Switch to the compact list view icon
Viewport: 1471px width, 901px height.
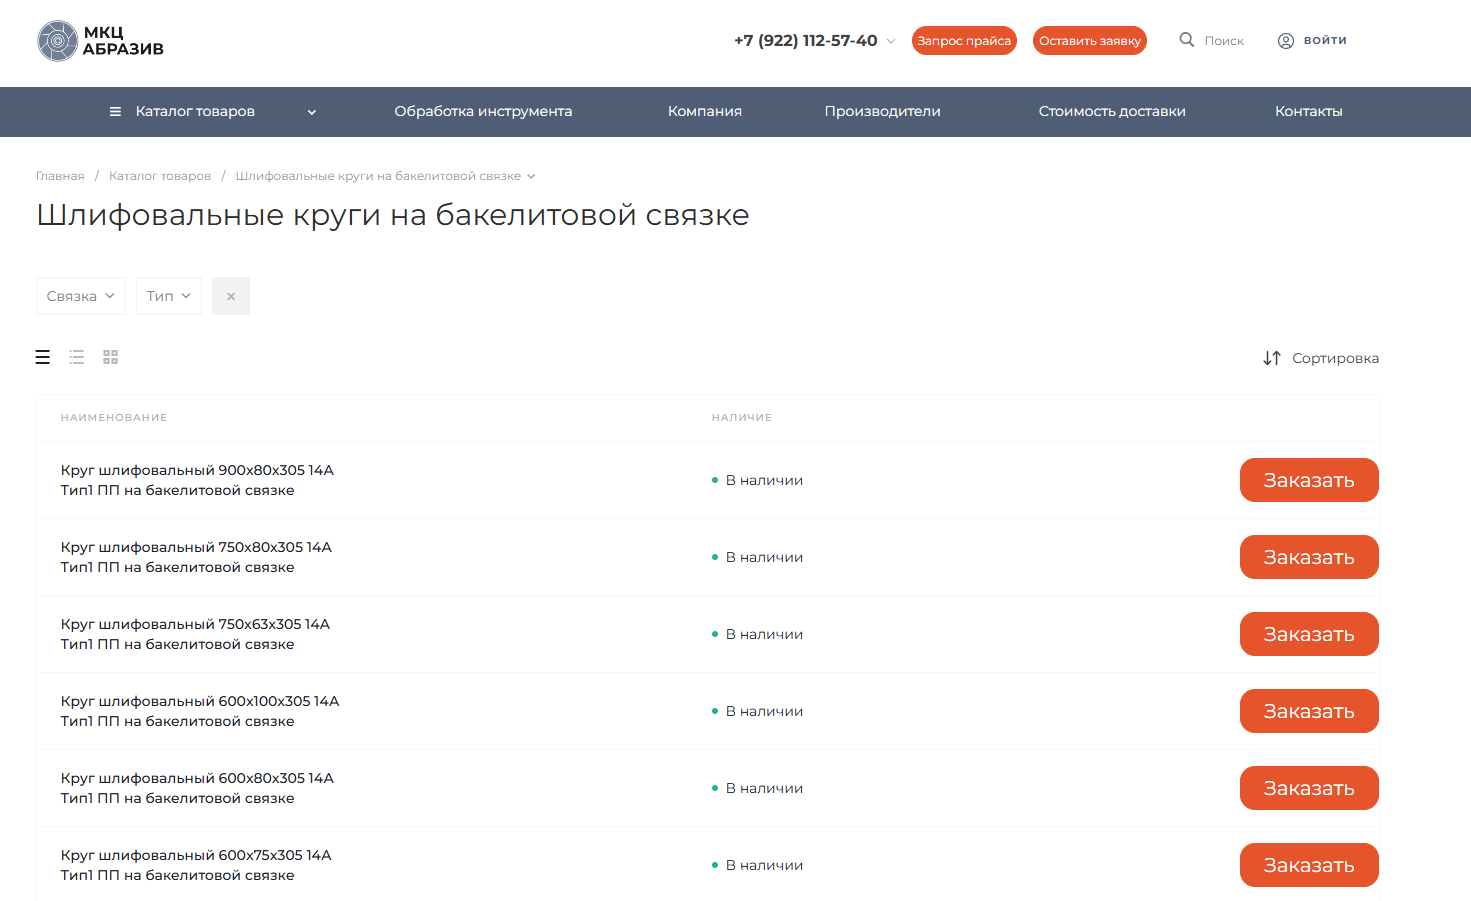[77, 357]
